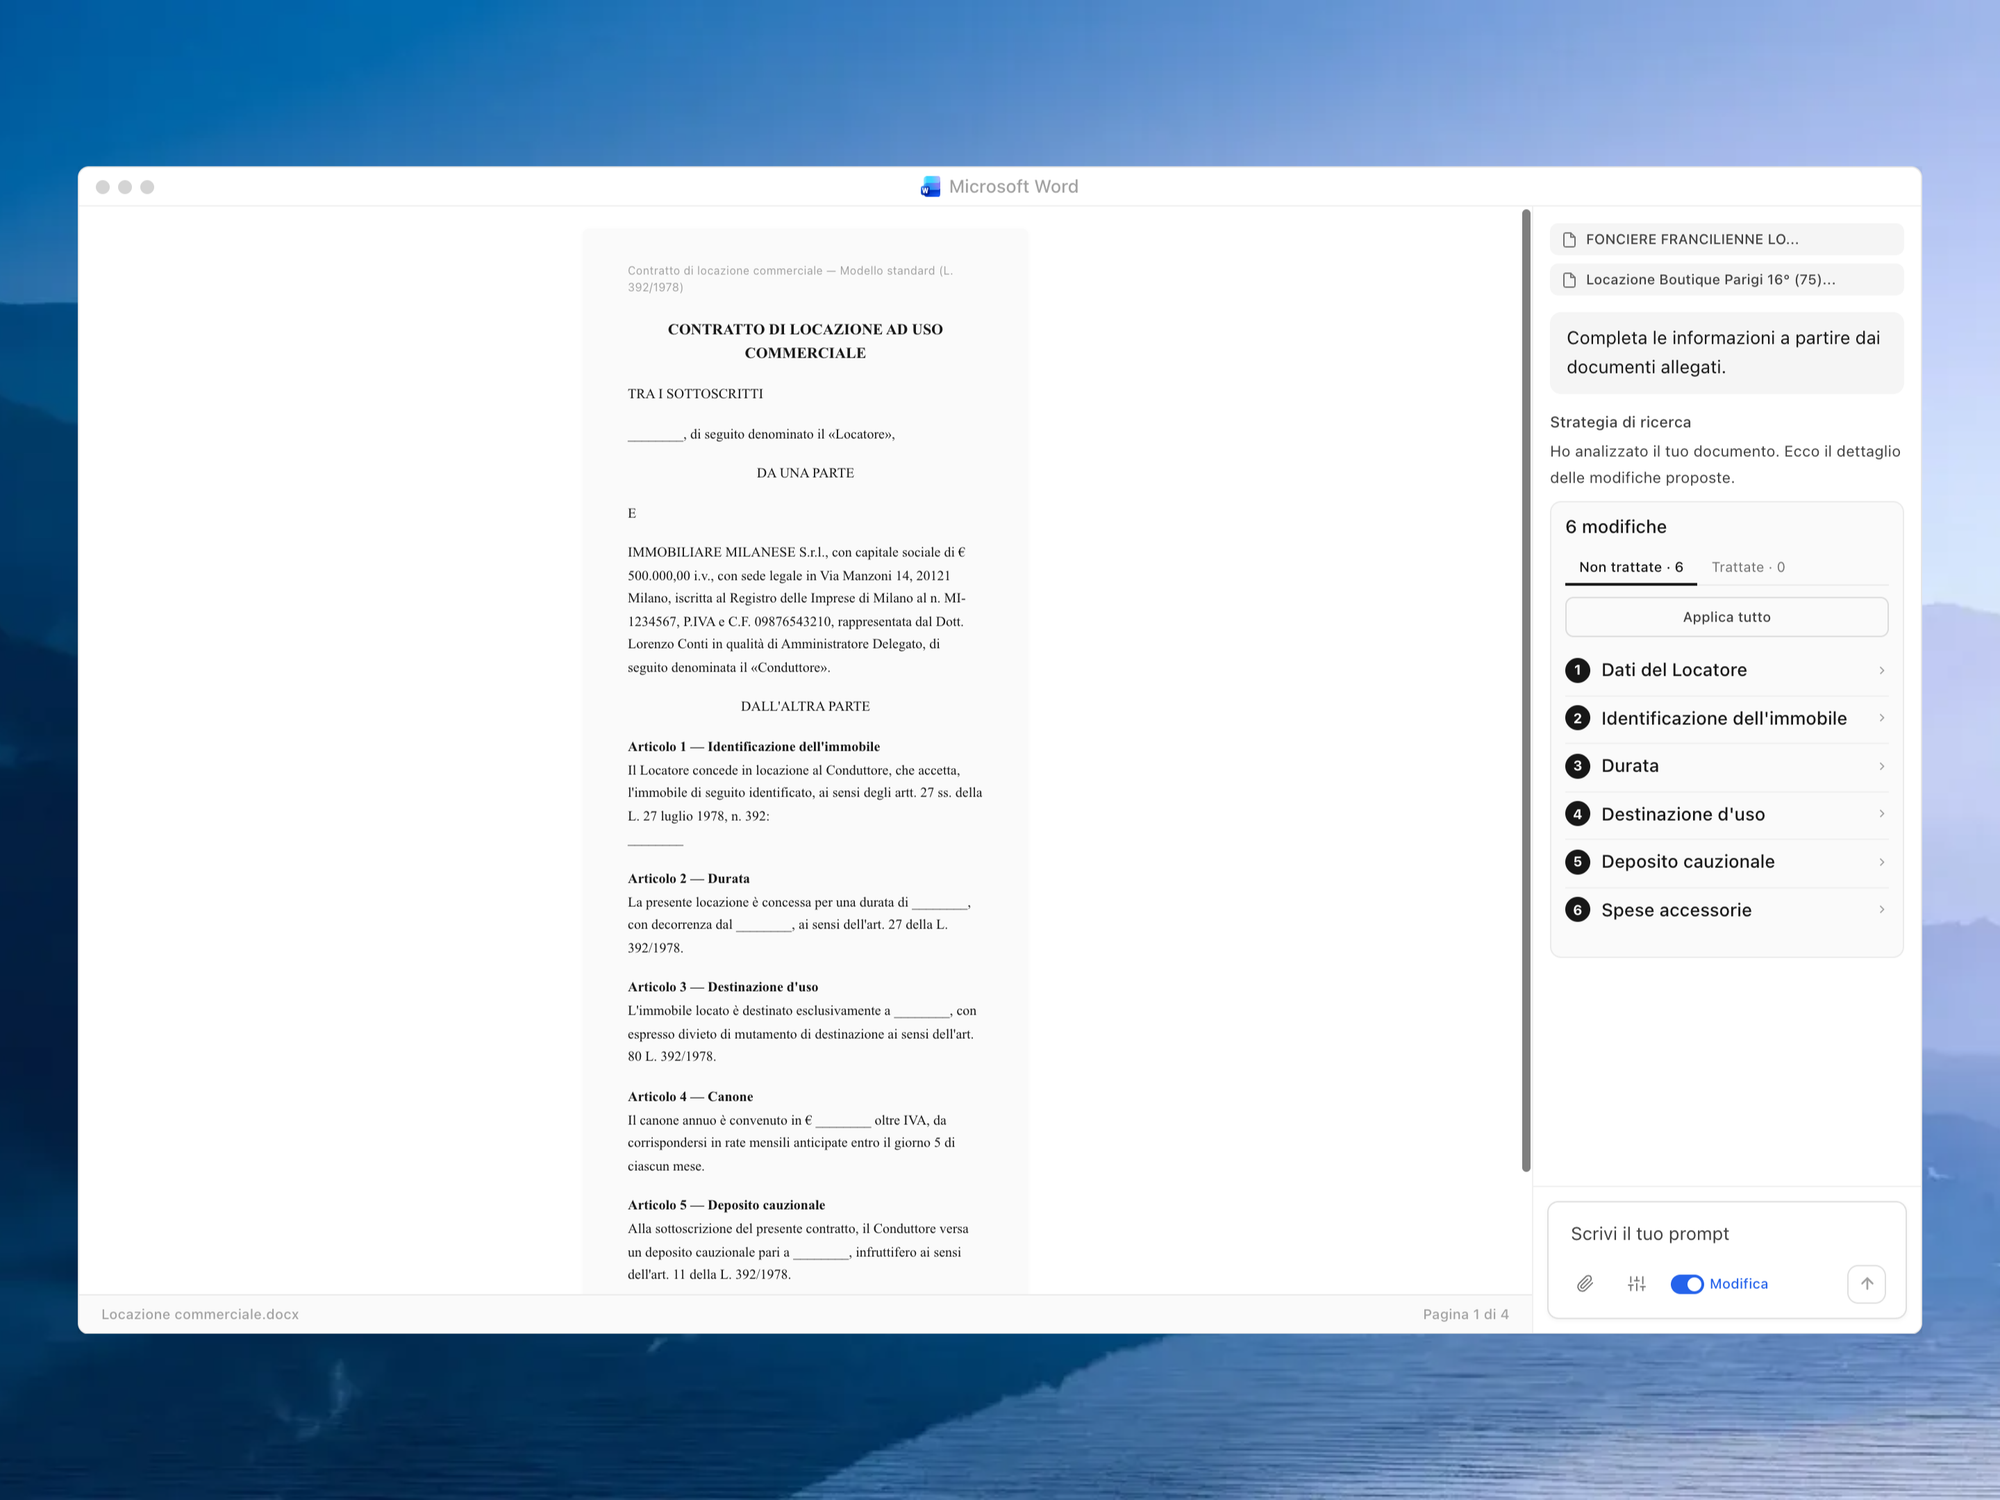
Task: Click heading 'Articolo 2 — Durata'
Action: pos(689,879)
